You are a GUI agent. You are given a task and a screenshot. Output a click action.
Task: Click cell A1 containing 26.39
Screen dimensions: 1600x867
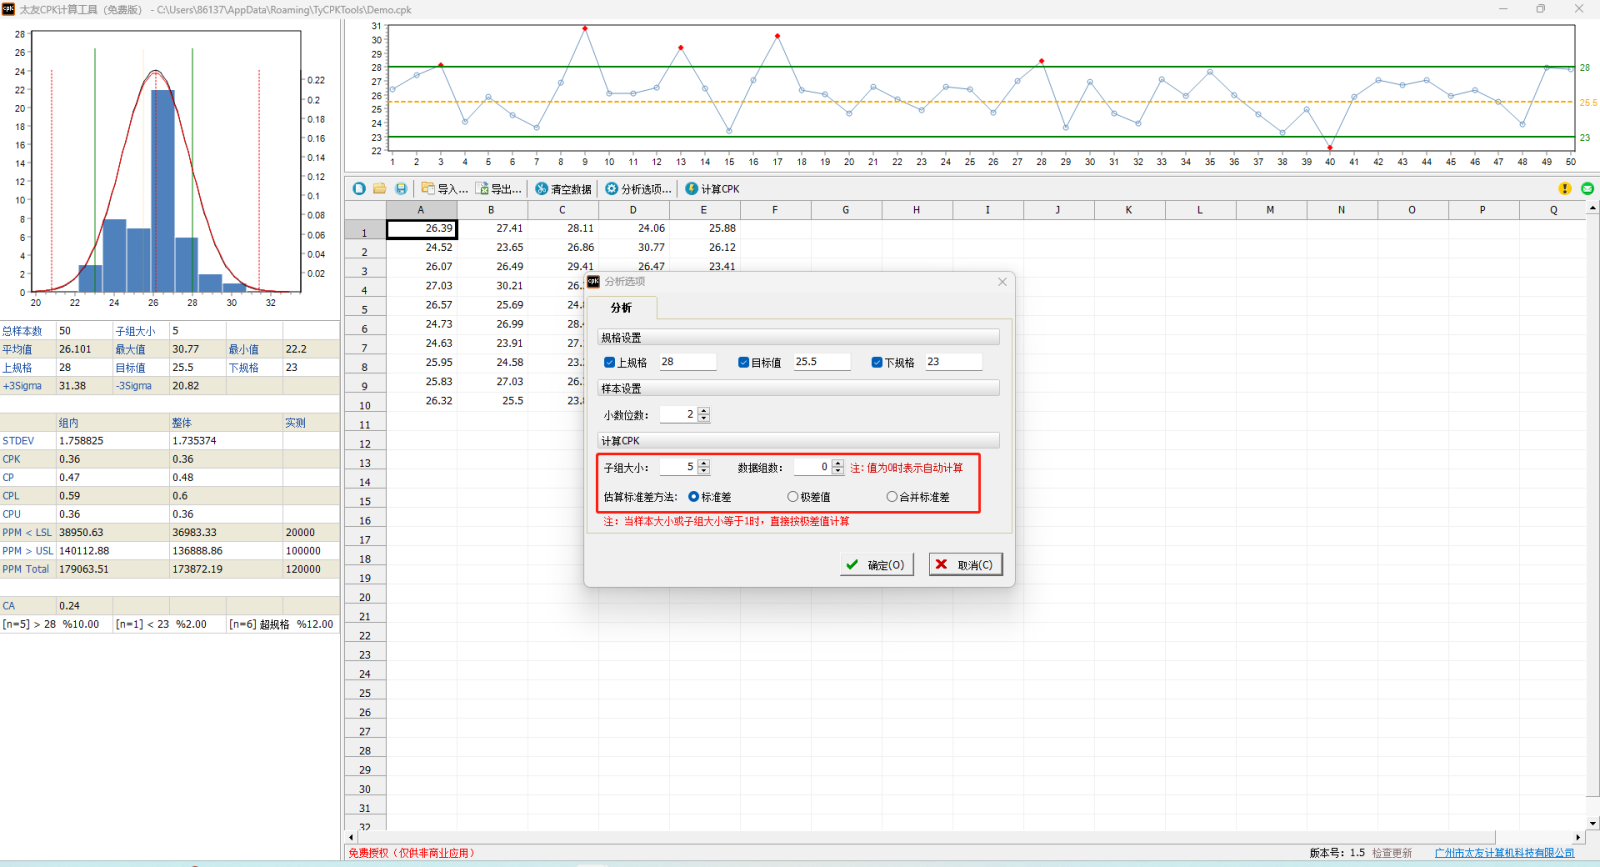coord(421,229)
